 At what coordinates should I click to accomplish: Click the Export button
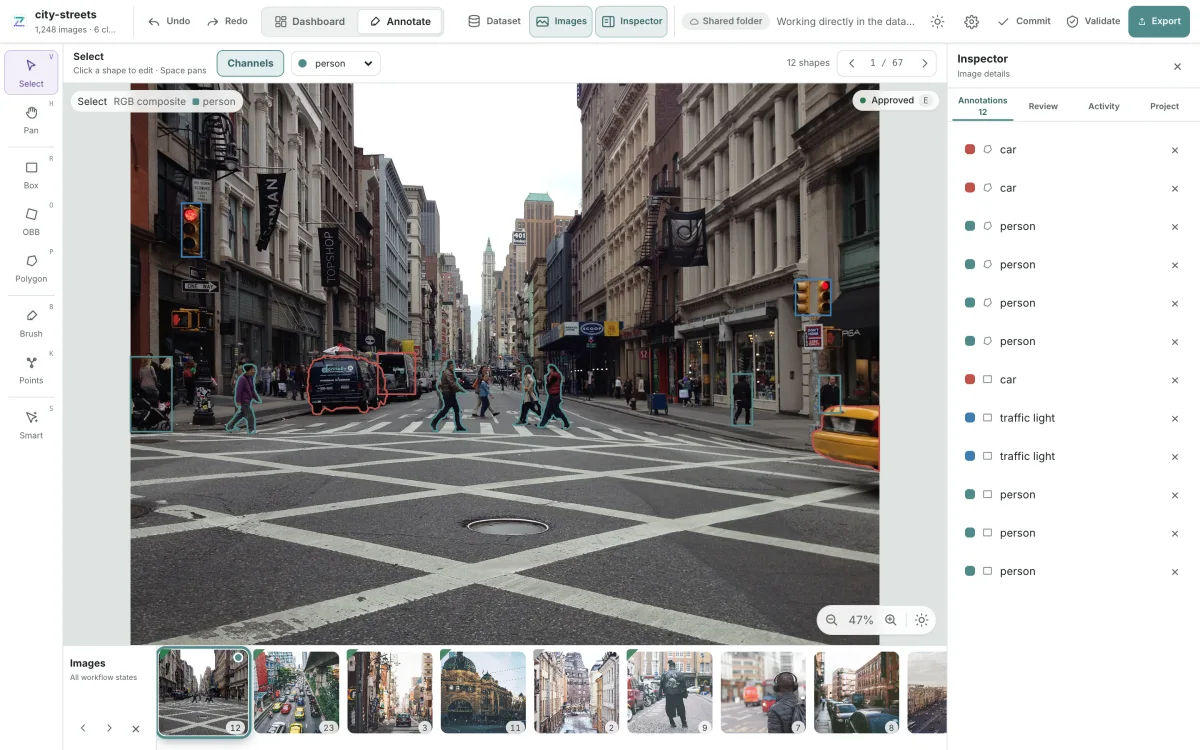tap(1159, 21)
